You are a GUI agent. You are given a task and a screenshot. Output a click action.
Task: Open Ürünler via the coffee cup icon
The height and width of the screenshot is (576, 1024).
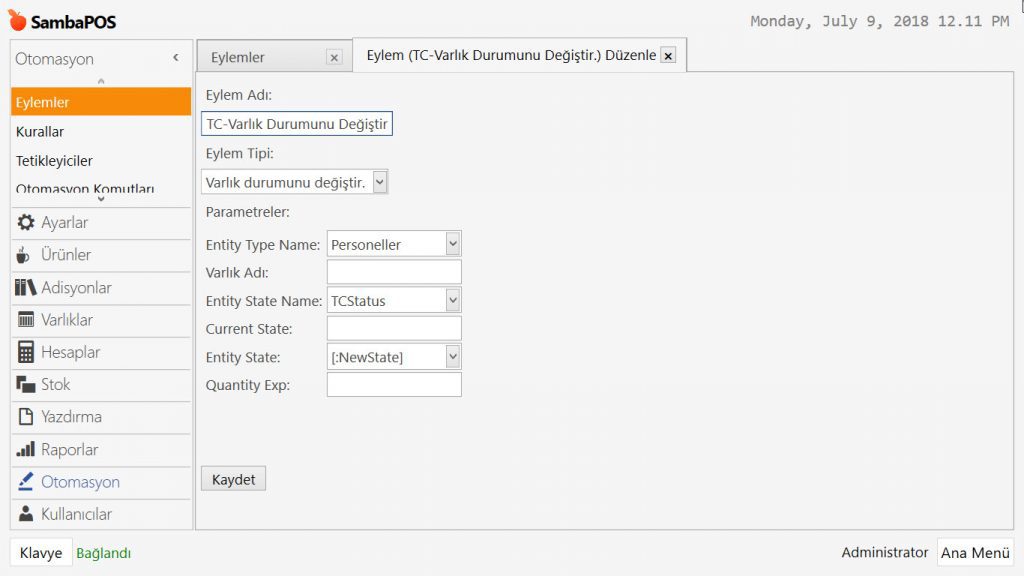point(25,255)
